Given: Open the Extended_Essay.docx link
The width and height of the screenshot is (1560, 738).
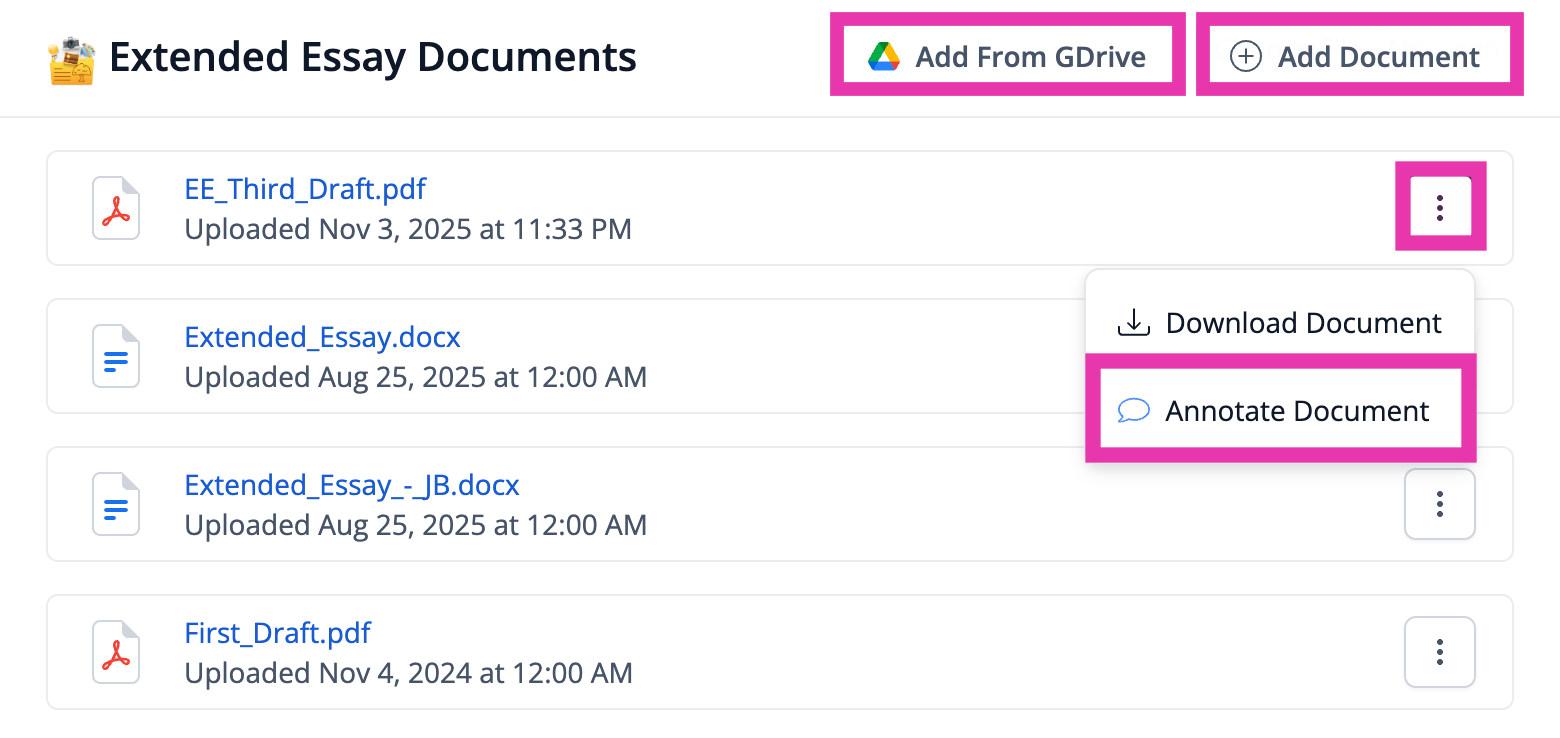Looking at the screenshot, I should tap(323, 336).
